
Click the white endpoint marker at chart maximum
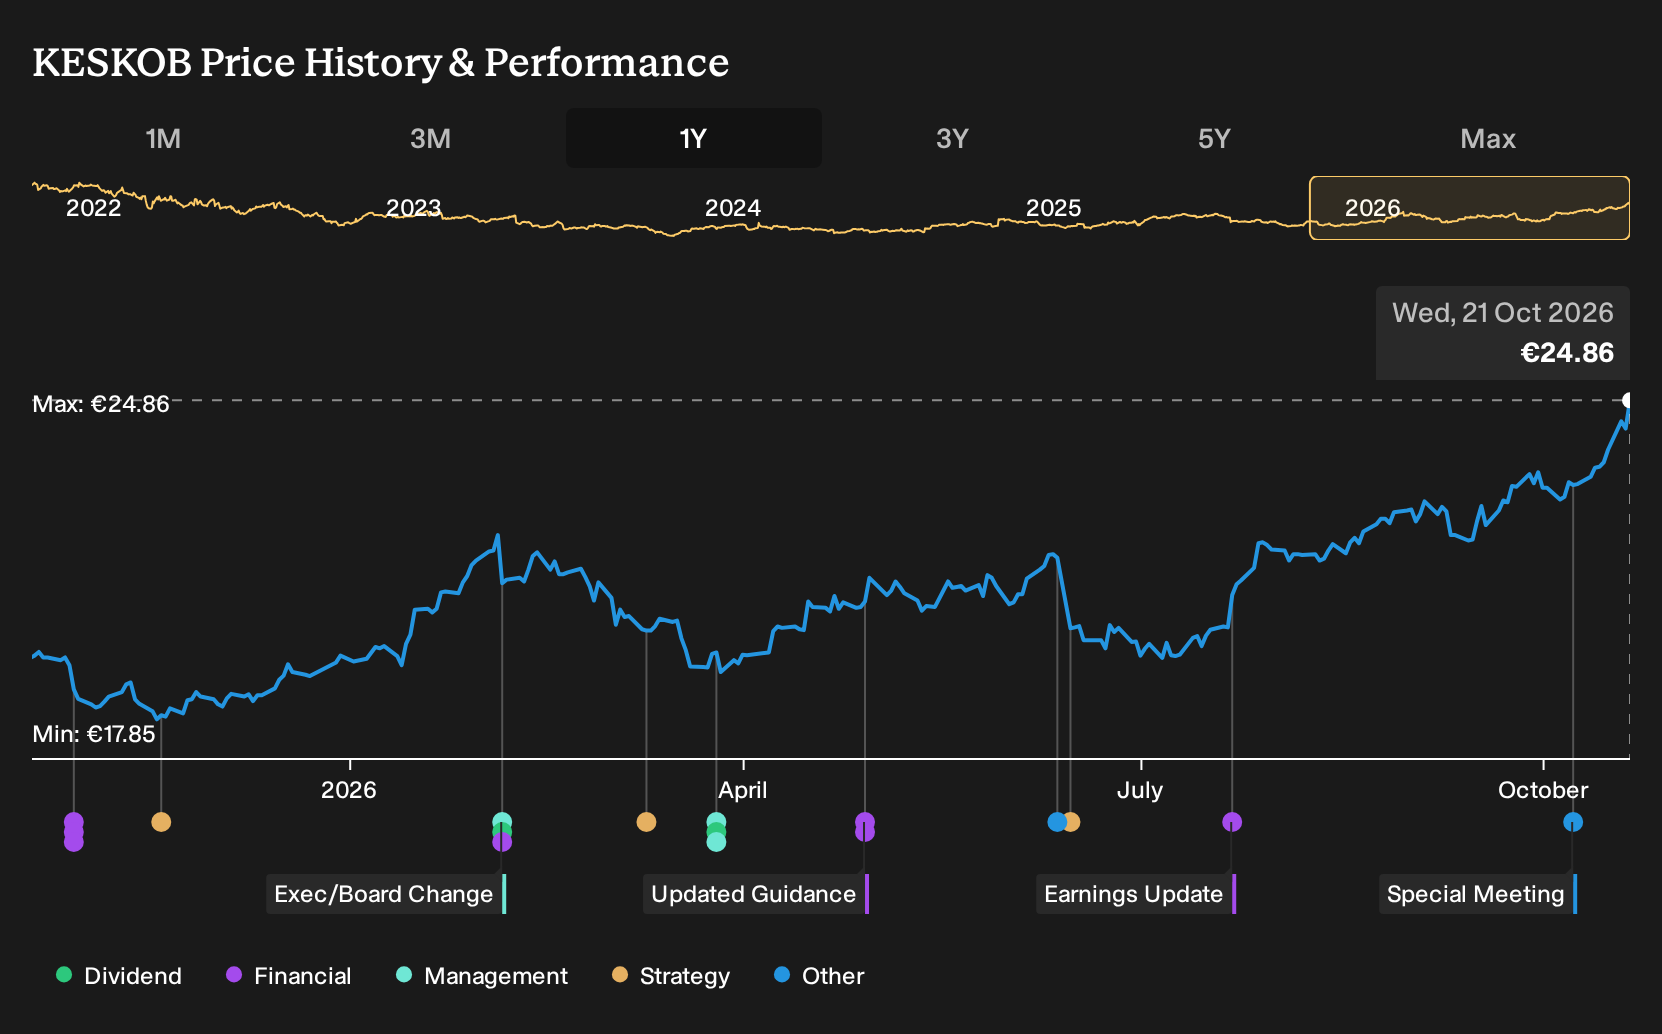[x=1628, y=401]
